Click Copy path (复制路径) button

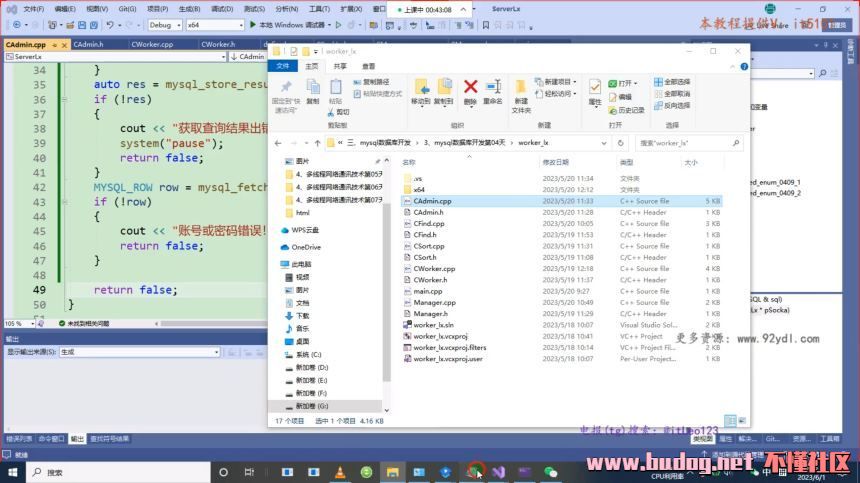[x=371, y=82]
